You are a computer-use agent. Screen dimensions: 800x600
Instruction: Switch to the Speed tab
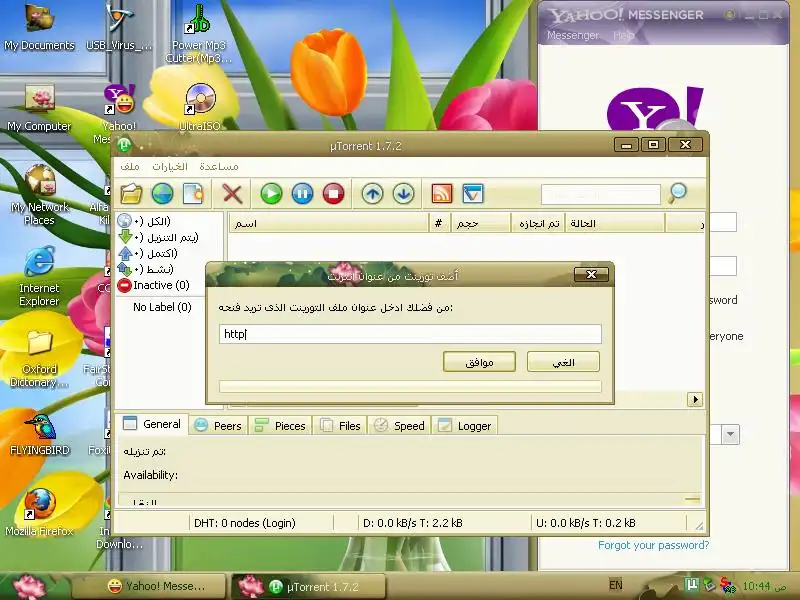pyautogui.click(x=399, y=426)
